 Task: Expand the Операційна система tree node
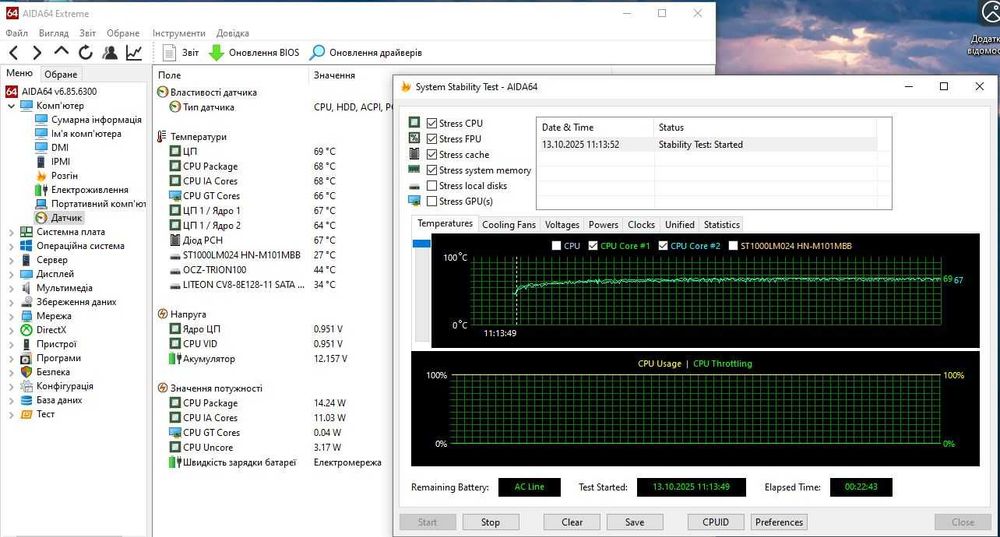(11, 246)
